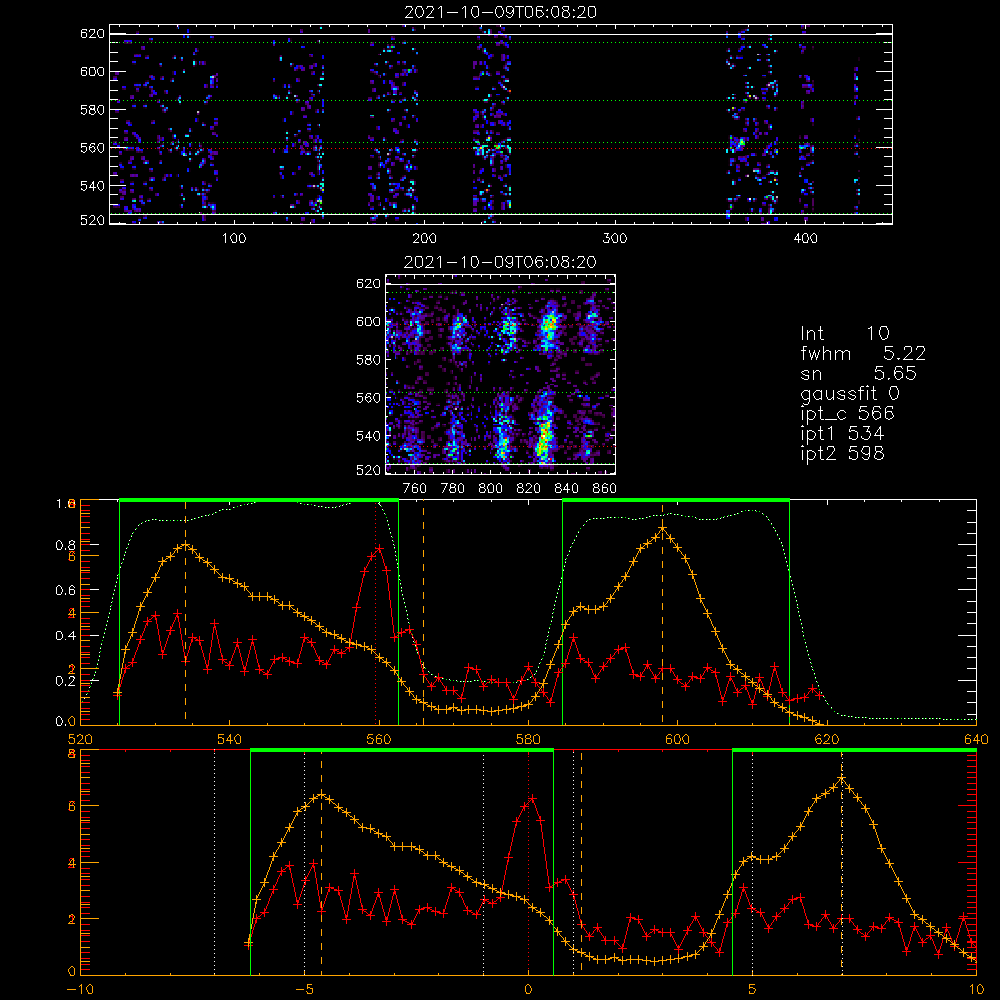Select the 'fwhm 5.22' readout
1000x1000 pixels.
coord(863,353)
